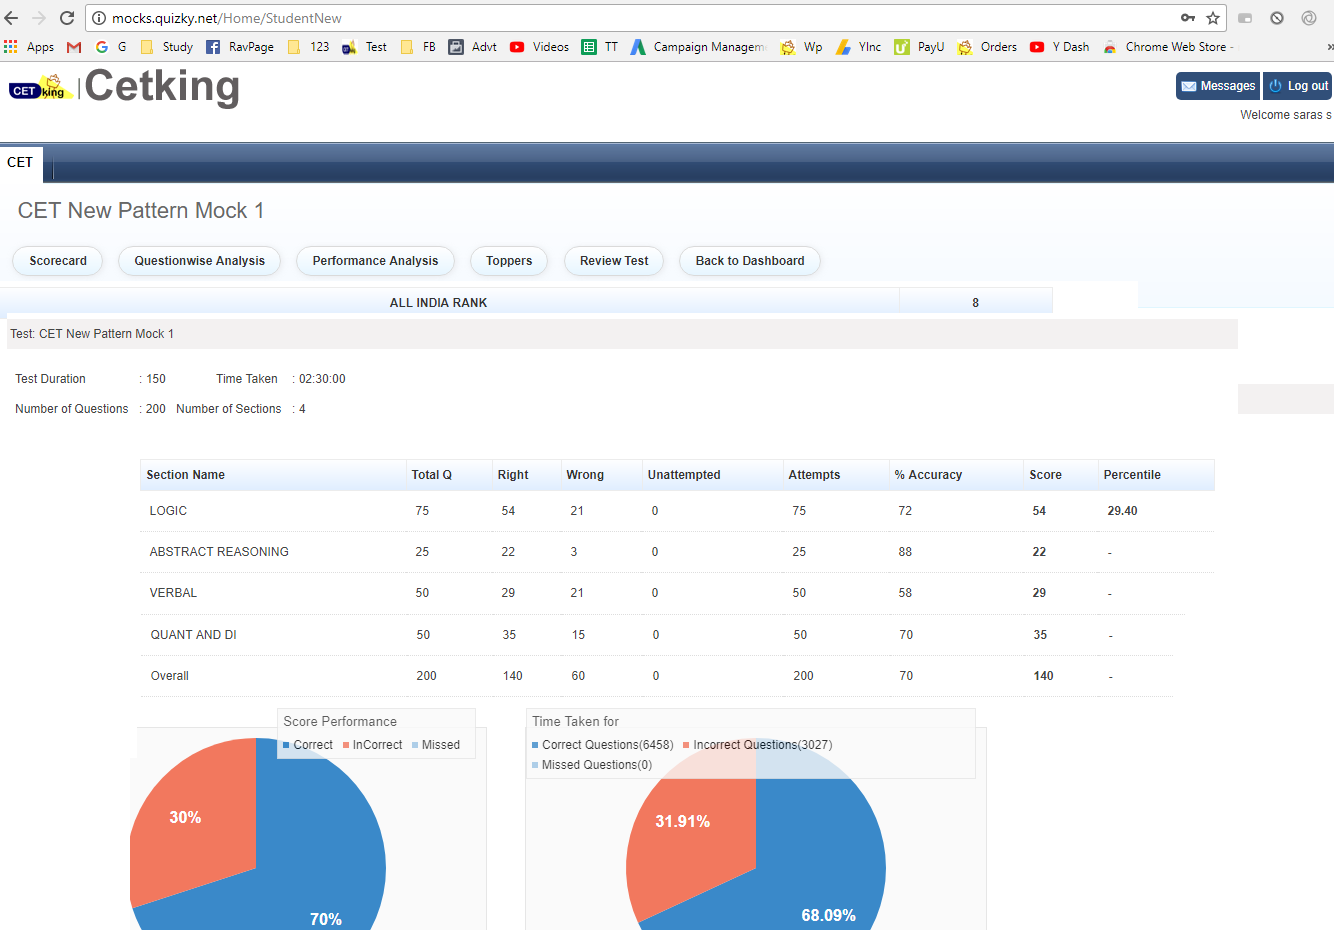Open Review Test

614,261
